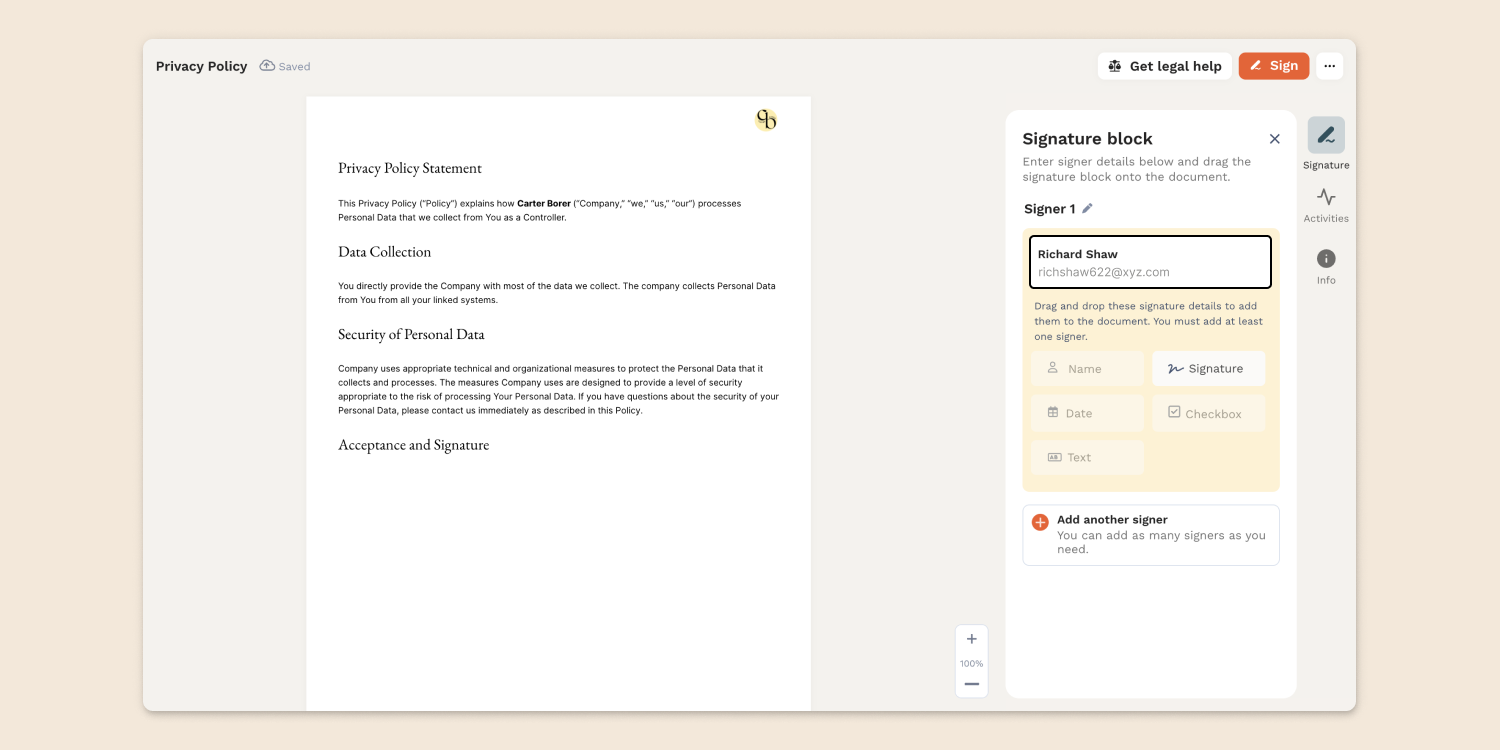Open the three-dot more options menu
The height and width of the screenshot is (750, 1500).
(1329, 66)
